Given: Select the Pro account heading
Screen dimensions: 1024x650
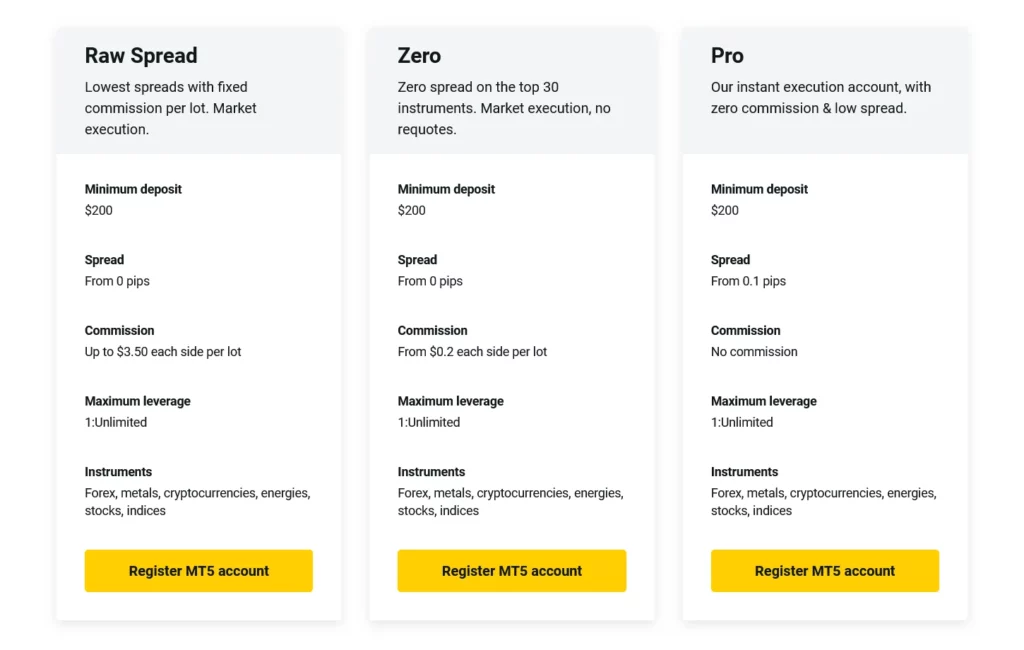Looking at the screenshot, I should [x=727, y=56].
